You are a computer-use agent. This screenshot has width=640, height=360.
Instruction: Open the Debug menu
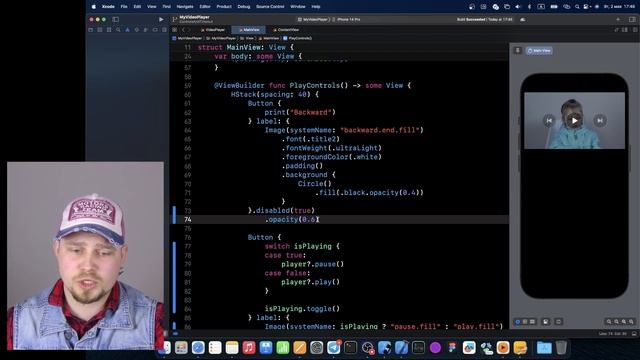tap(244, 7)
